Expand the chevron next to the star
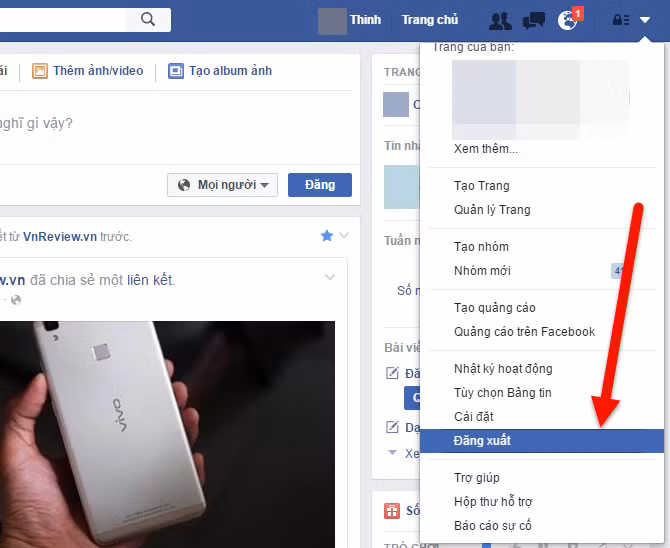The height and width of the screenshot is (548, 670). point(344,235)
